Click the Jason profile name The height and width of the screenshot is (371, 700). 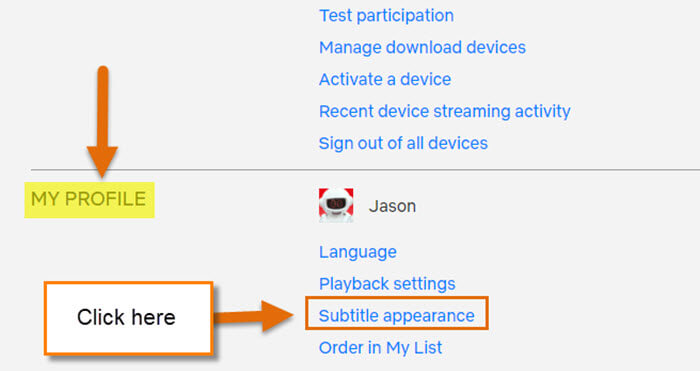[x=392, y=206]
